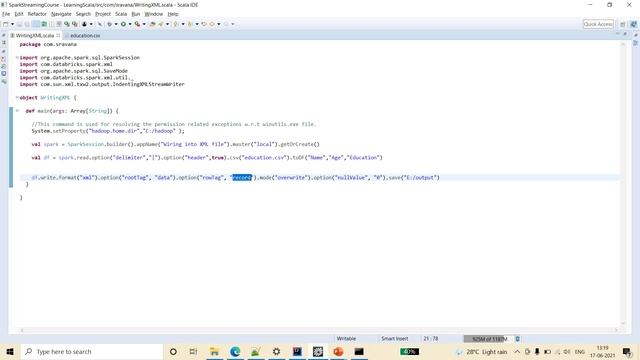Collapse the def main fold marker

click(17, 111)
